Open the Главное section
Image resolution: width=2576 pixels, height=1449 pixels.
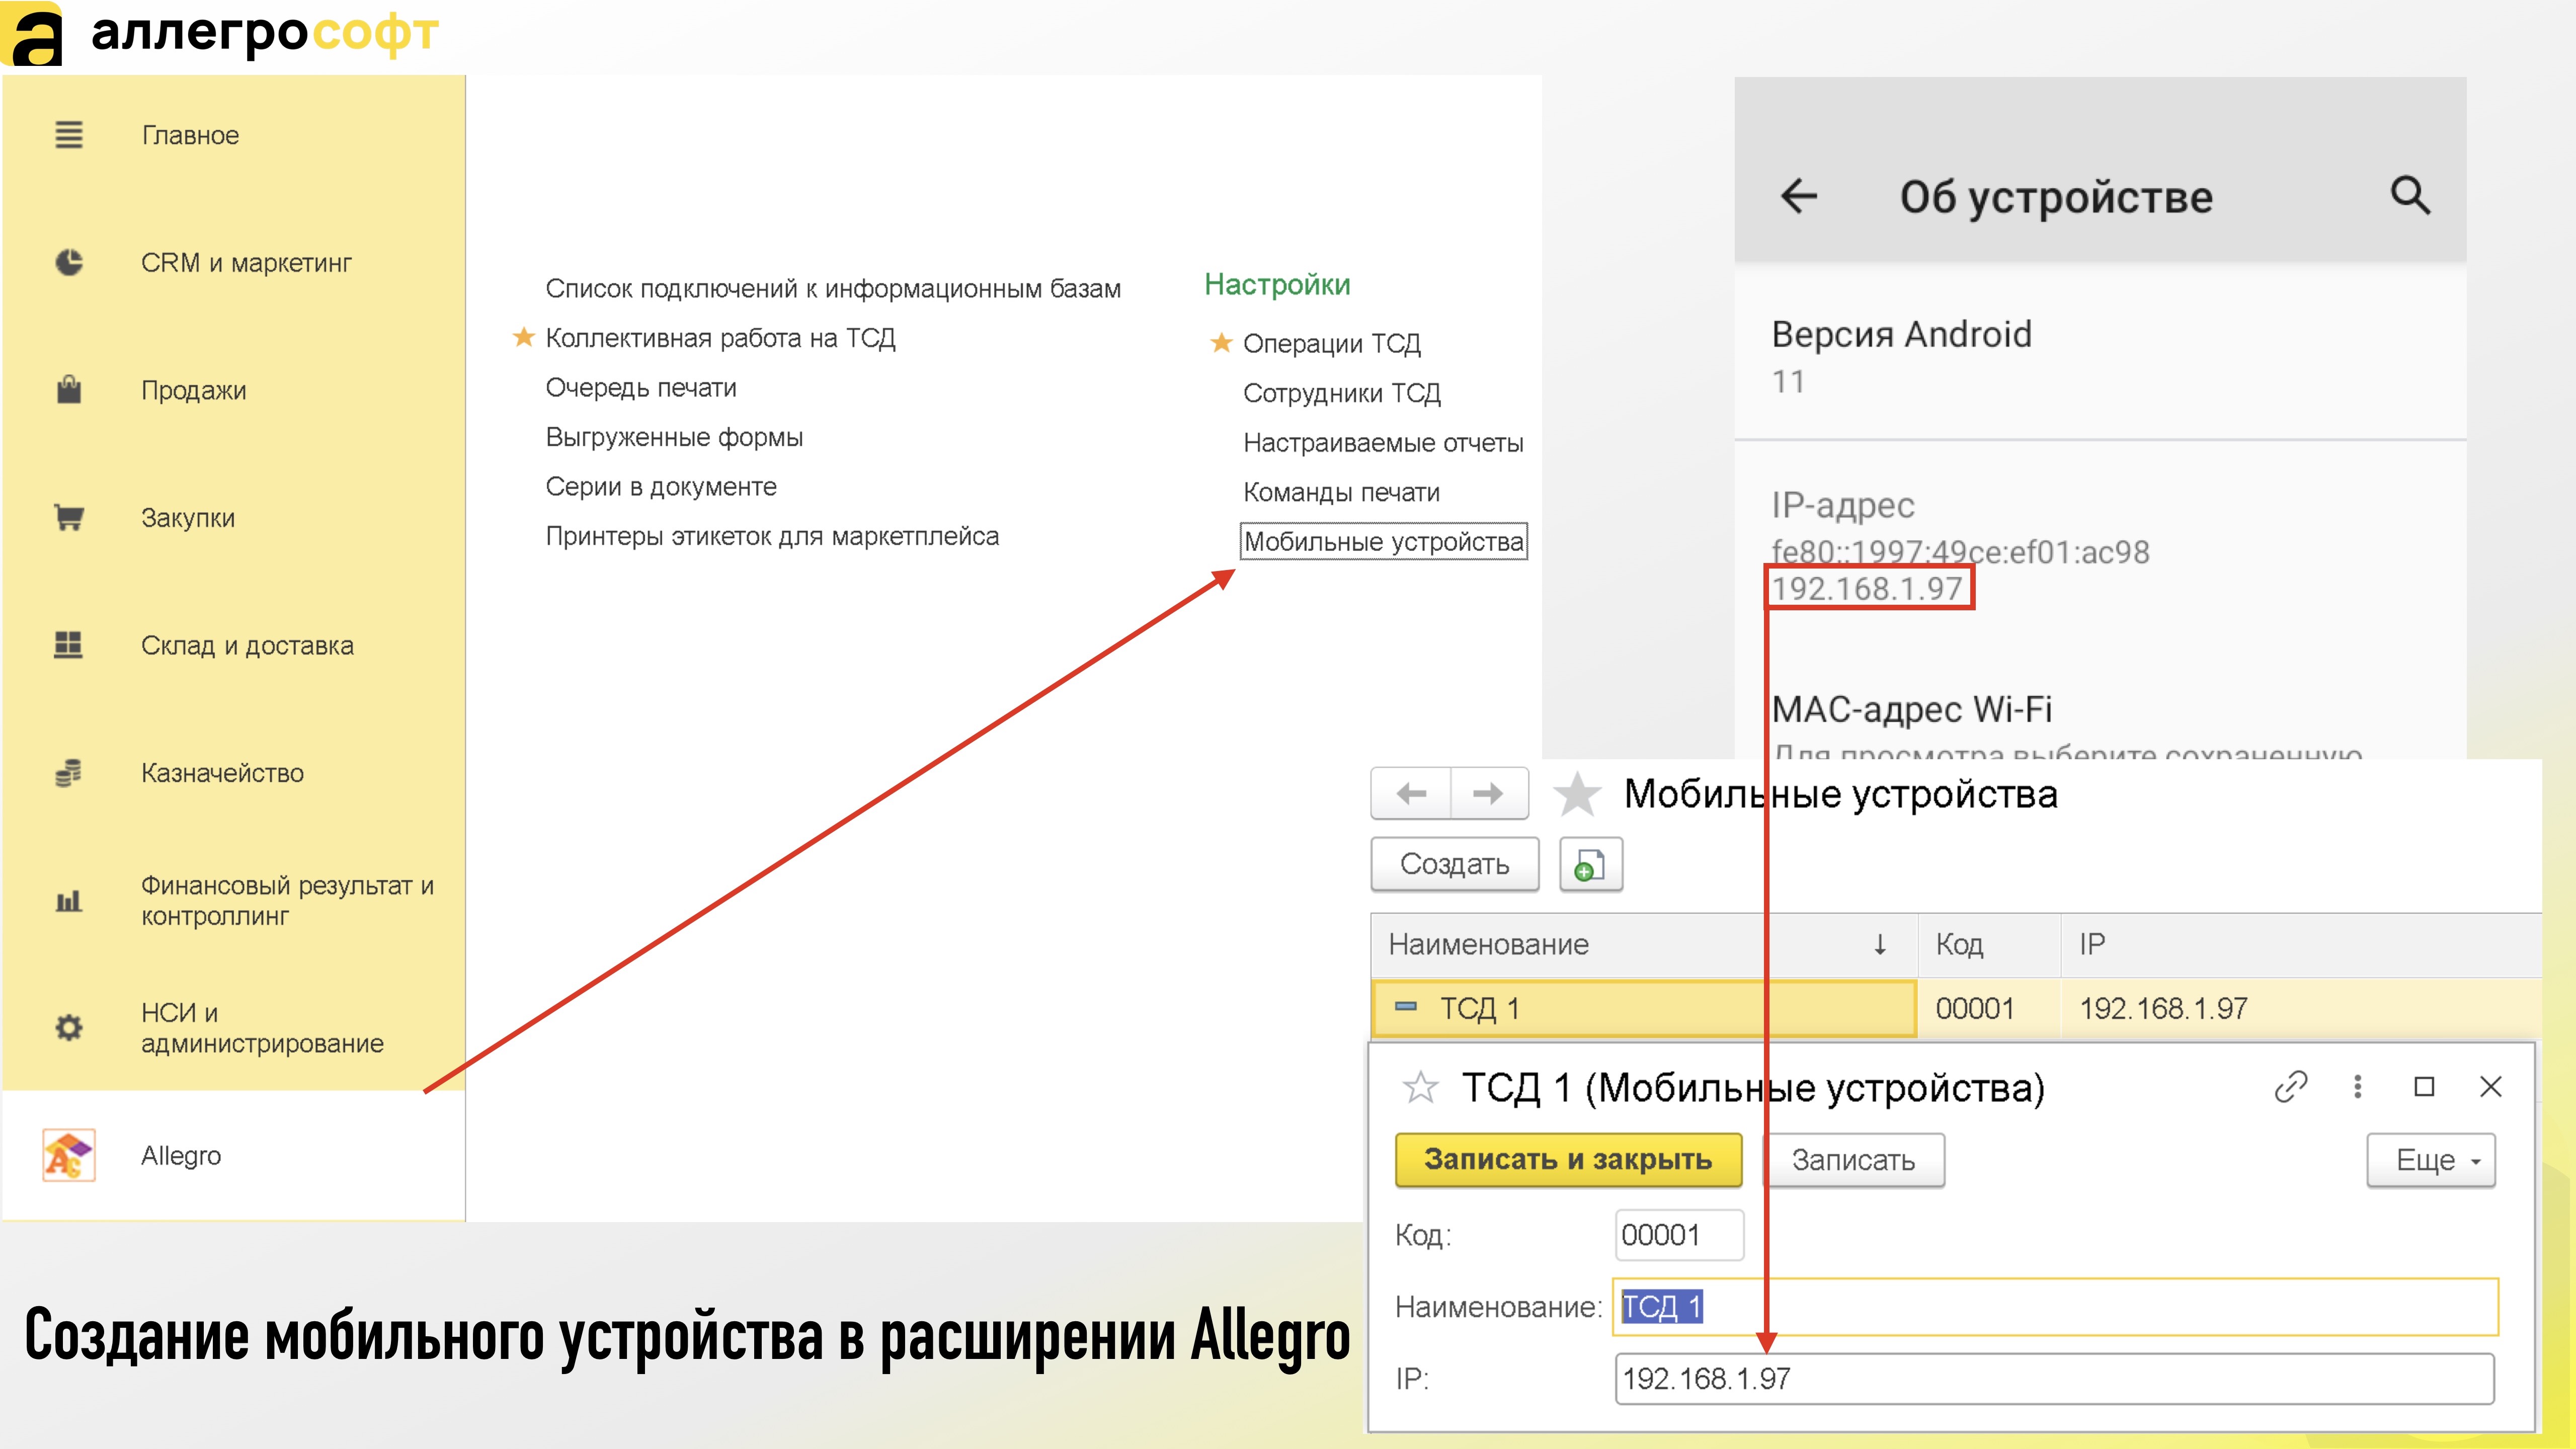[x=190, y=135]
